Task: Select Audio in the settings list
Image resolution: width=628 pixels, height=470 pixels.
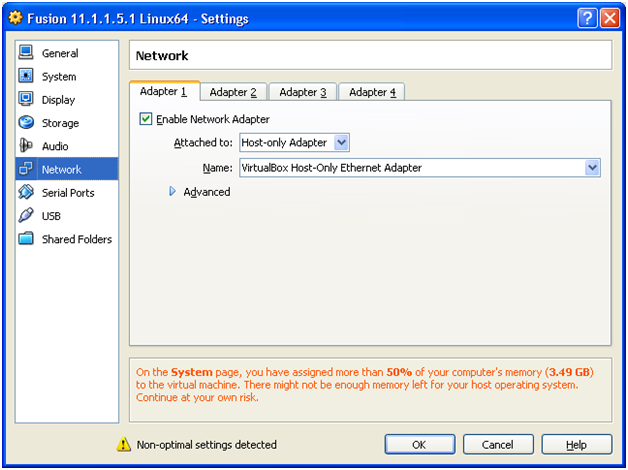Action: 67,146
